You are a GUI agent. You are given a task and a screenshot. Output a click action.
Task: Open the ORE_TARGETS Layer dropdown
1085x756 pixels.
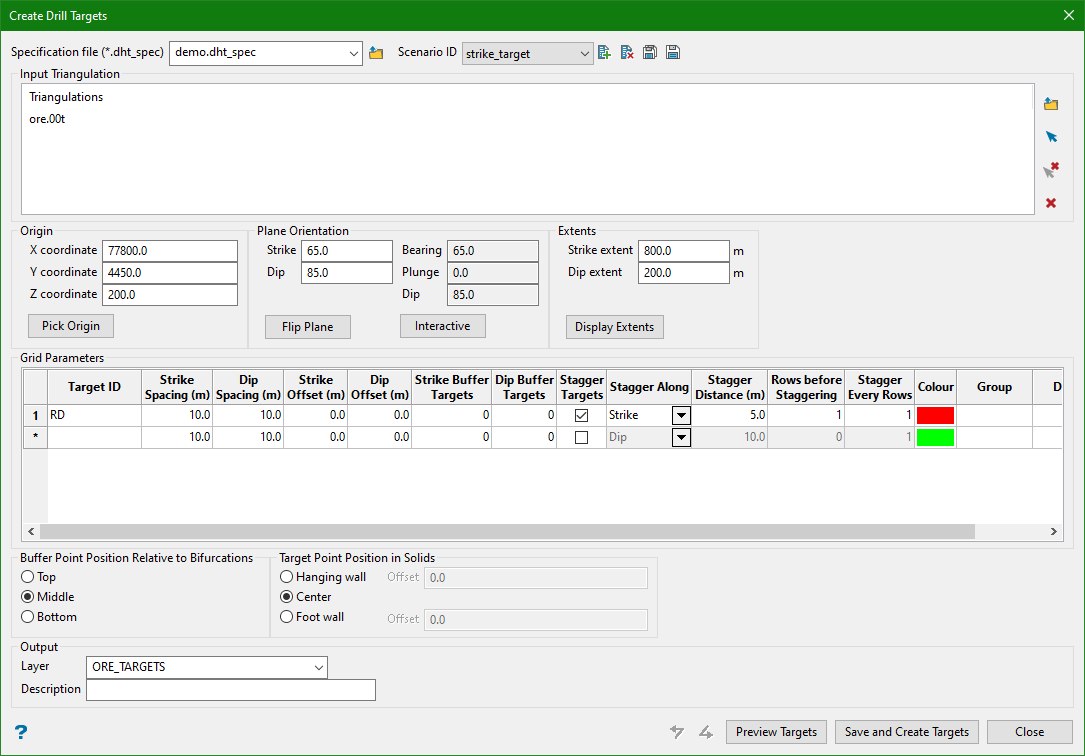coord(318,668)
